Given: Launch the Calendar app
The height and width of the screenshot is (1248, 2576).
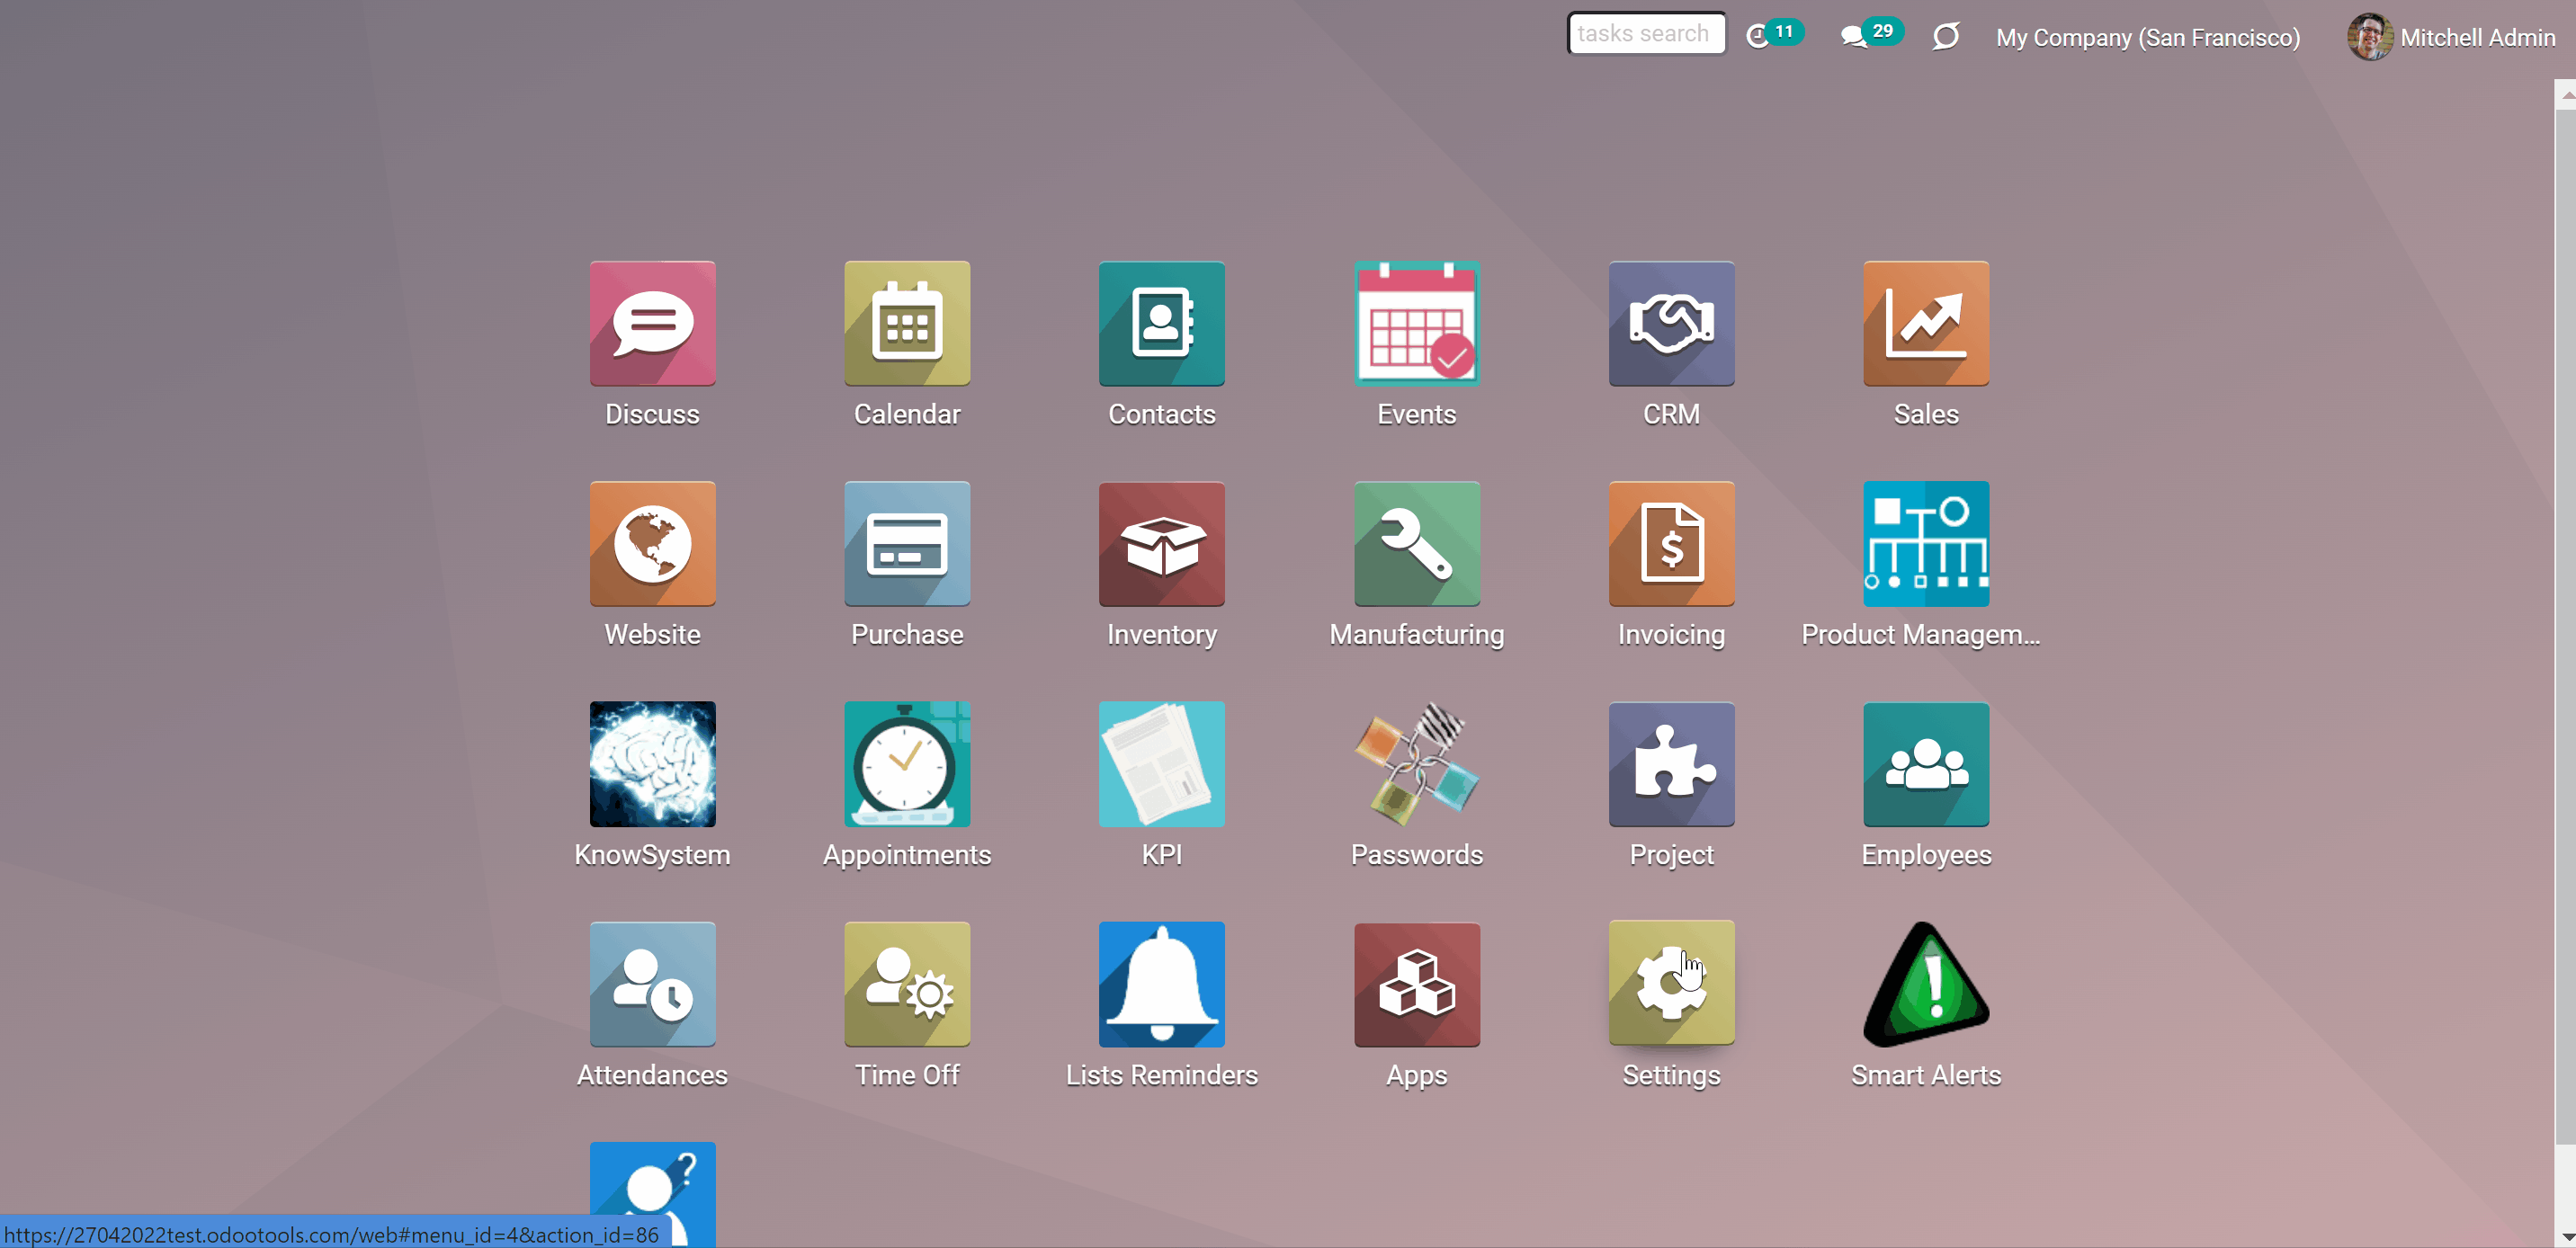Looking at the screenshot, I should tap(907, 324).
